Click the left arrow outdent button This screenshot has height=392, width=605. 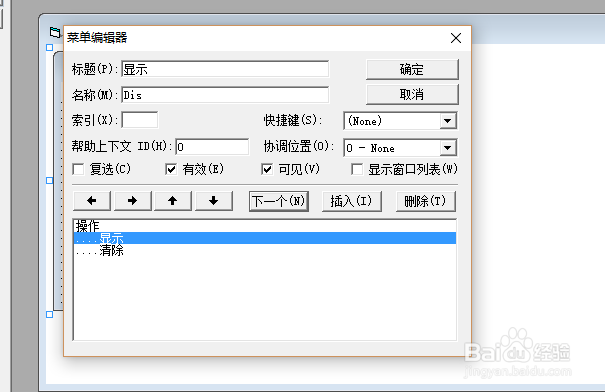coord(92,201)
